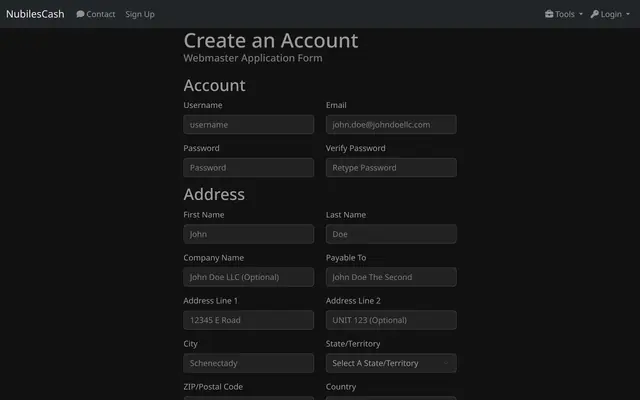This screenshot has height=400, width=640.
Task: Click the Contact speech bubble icon
Action: (80, 14)
